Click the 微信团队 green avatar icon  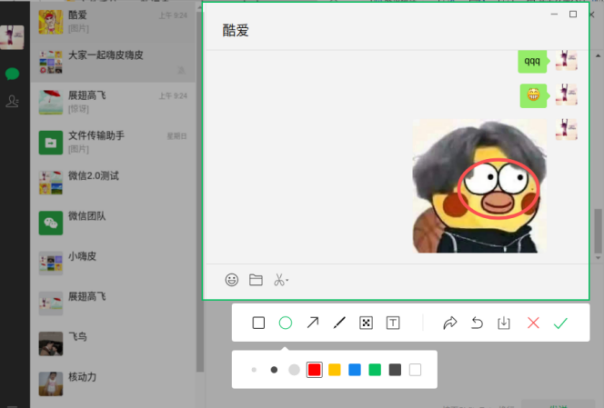coord(50,223)
